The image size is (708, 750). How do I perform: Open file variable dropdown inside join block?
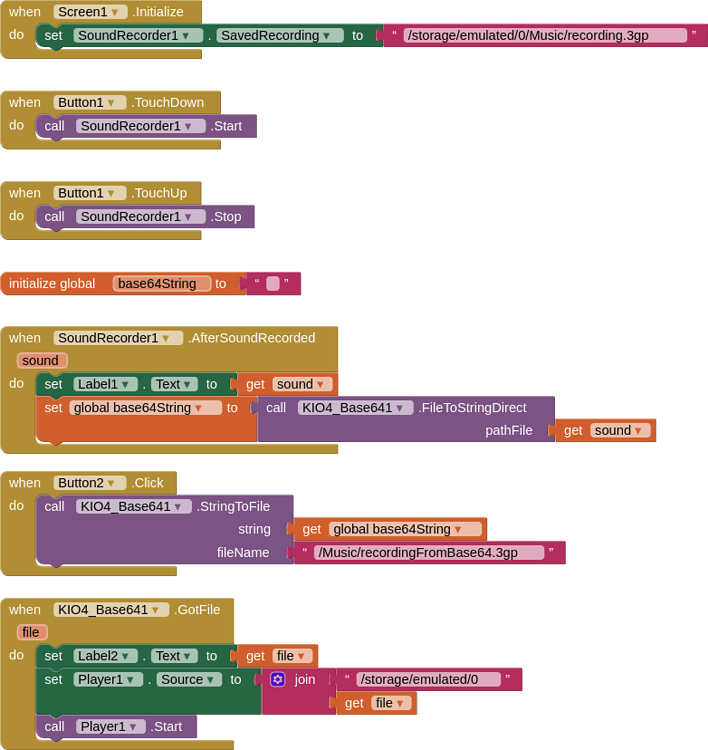coord(391,703)
